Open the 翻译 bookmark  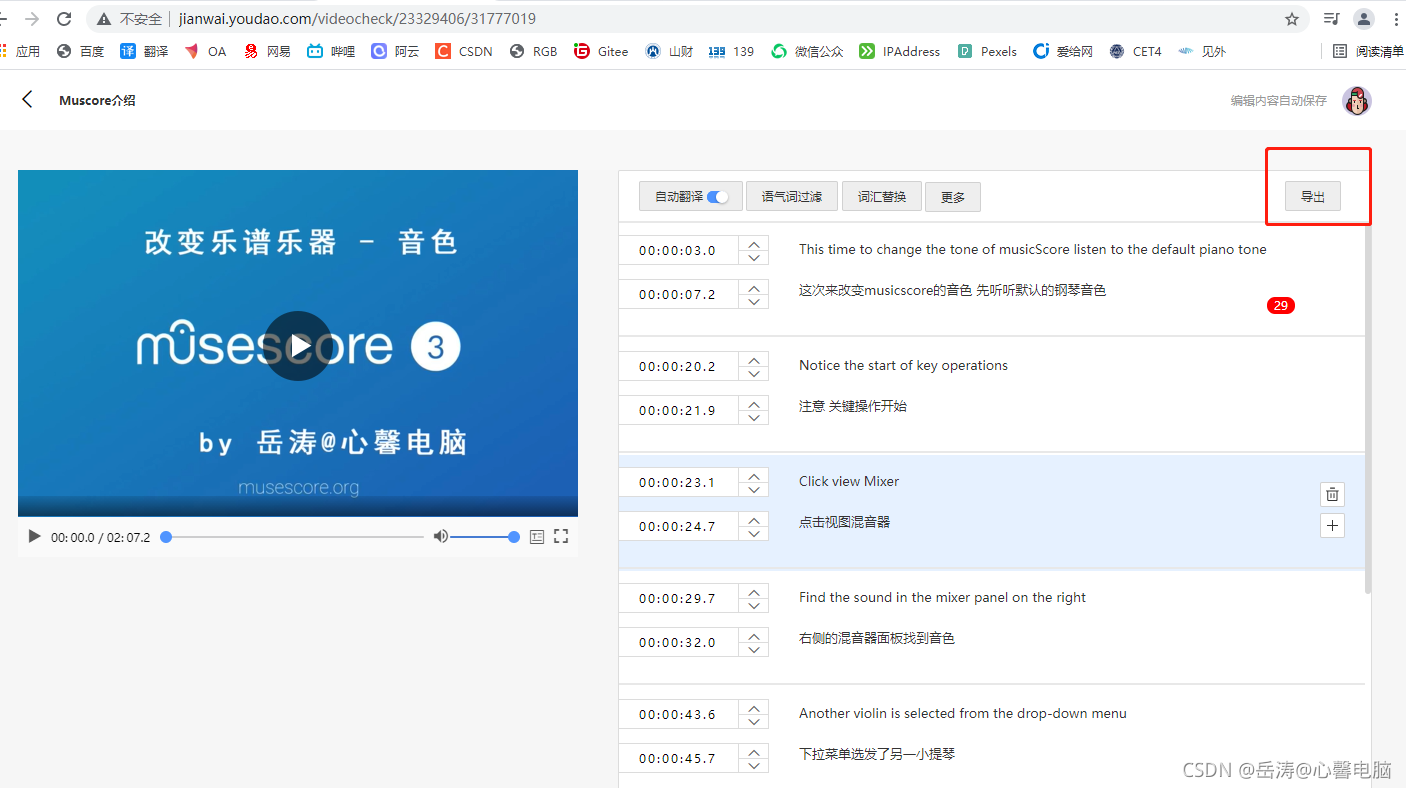click(144, 51)
